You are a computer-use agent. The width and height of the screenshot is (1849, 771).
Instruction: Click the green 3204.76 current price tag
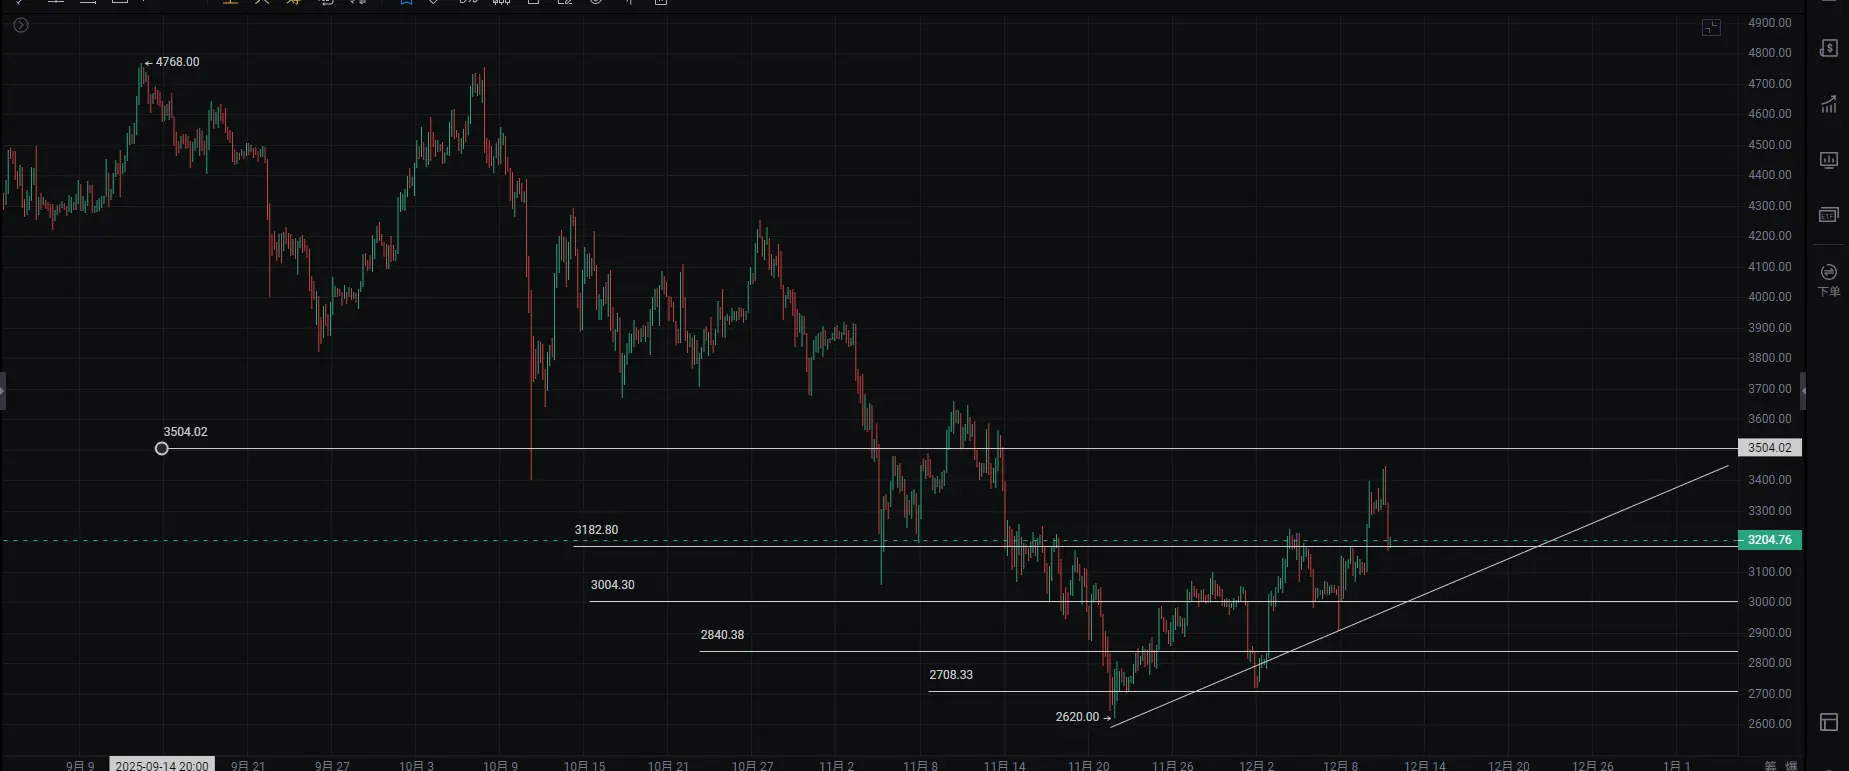[x=1770, y=540]
